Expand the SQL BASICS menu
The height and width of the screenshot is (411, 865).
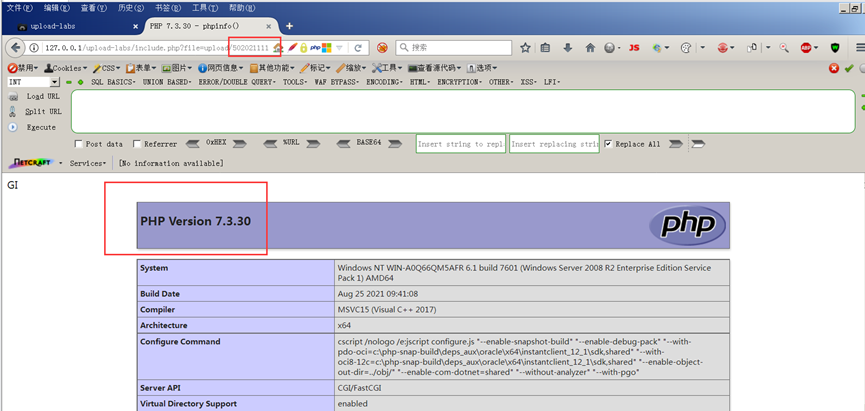coord(114,82)
